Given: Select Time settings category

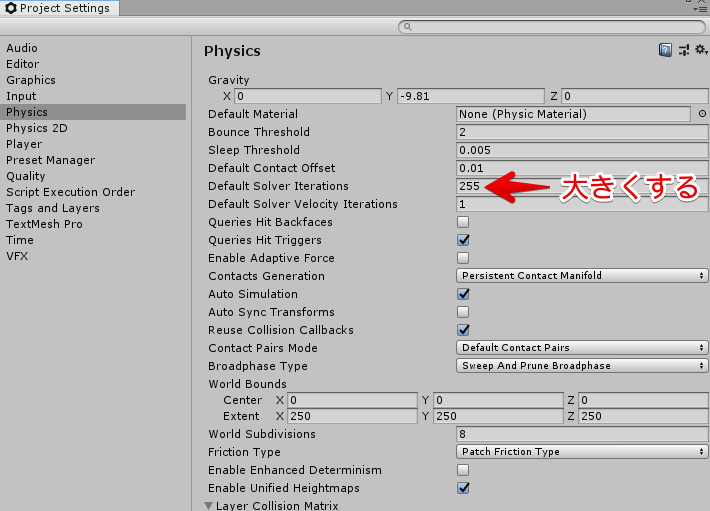Looking at the screenshot, I should 93,240.
